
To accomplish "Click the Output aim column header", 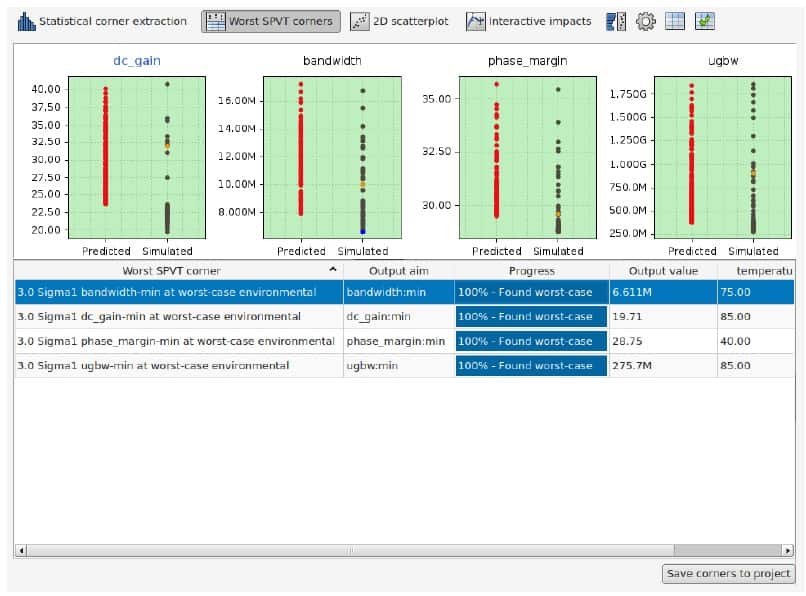I will click(398, 270).
